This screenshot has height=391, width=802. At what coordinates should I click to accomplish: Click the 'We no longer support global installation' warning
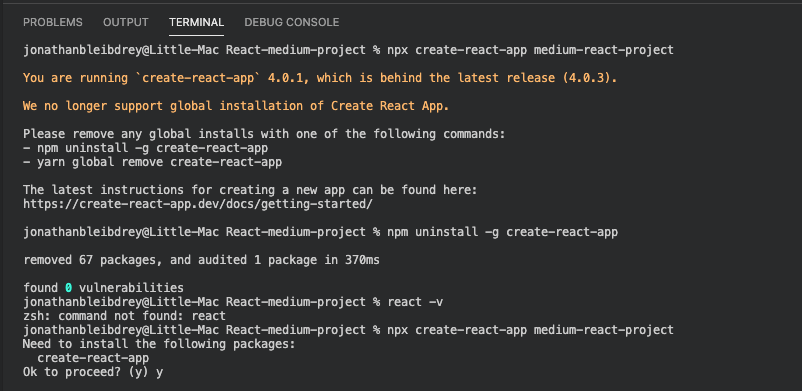[236, 106]
